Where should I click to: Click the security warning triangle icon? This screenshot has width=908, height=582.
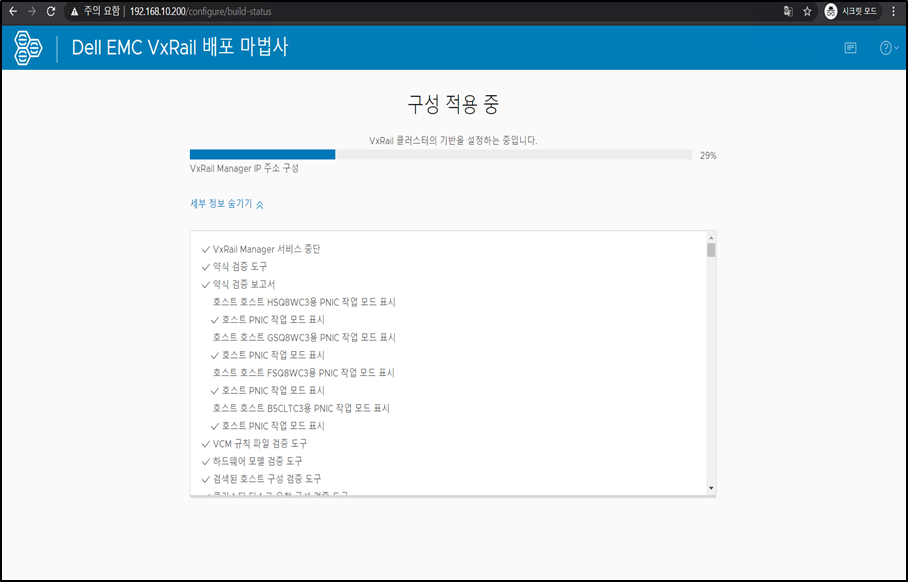(74, 12)
